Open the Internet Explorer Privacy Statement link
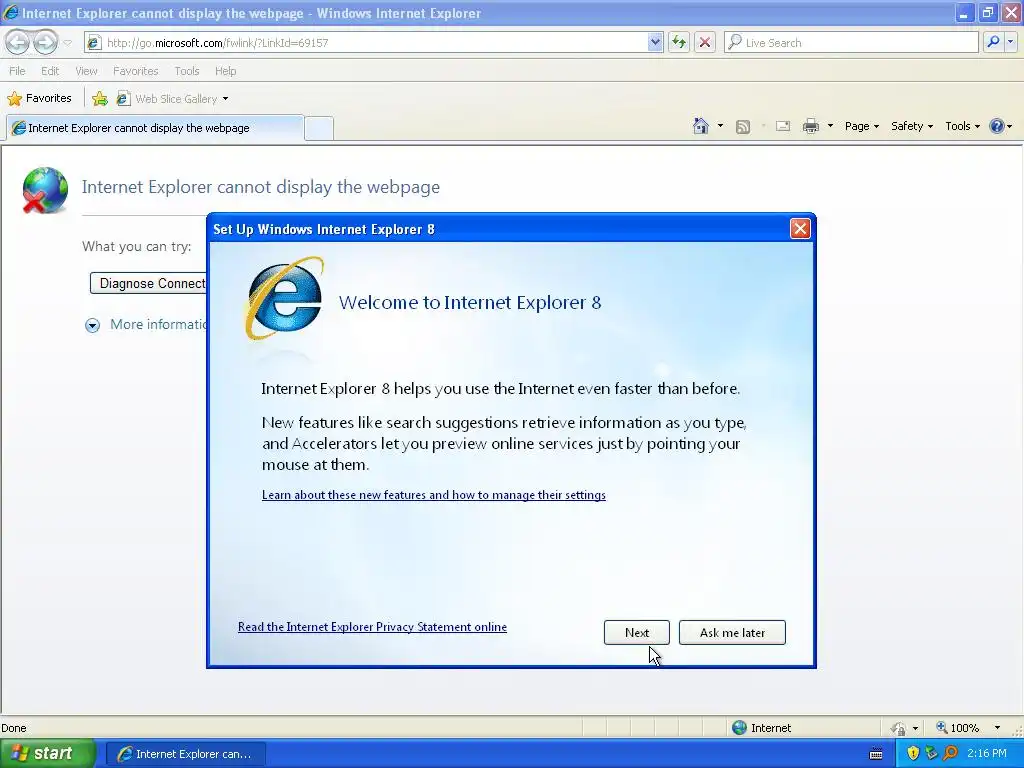 (x=372, y=627)
